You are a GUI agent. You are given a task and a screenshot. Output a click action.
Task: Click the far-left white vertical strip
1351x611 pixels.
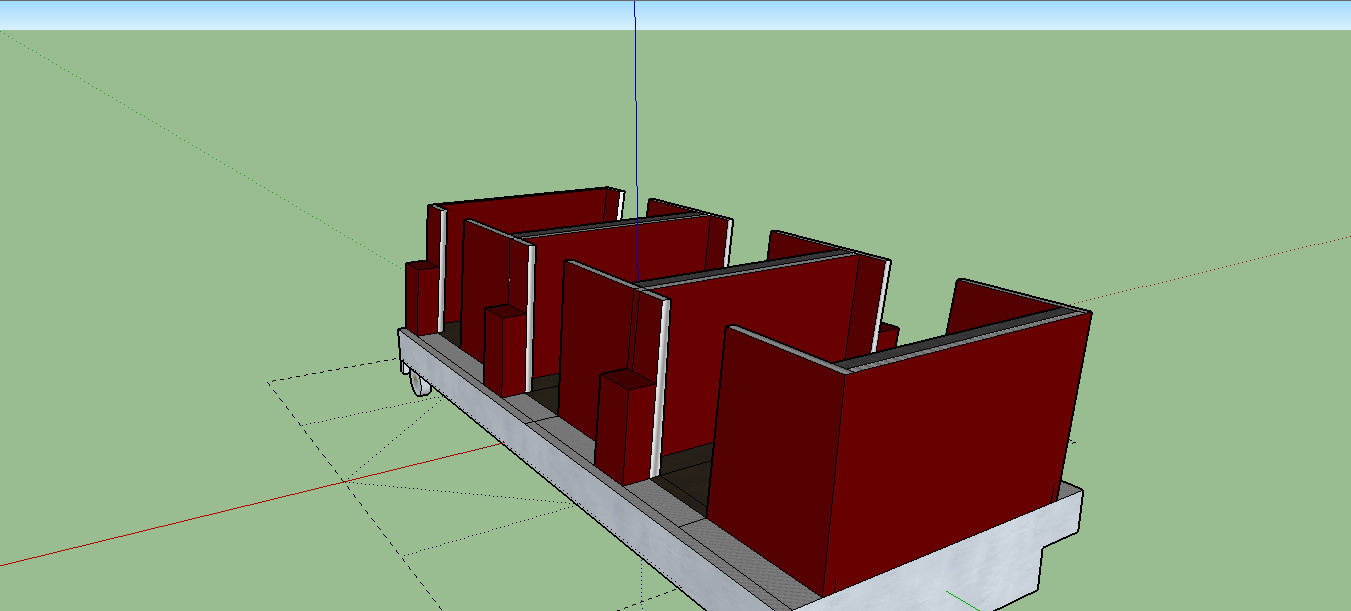(x=441, y=270)
